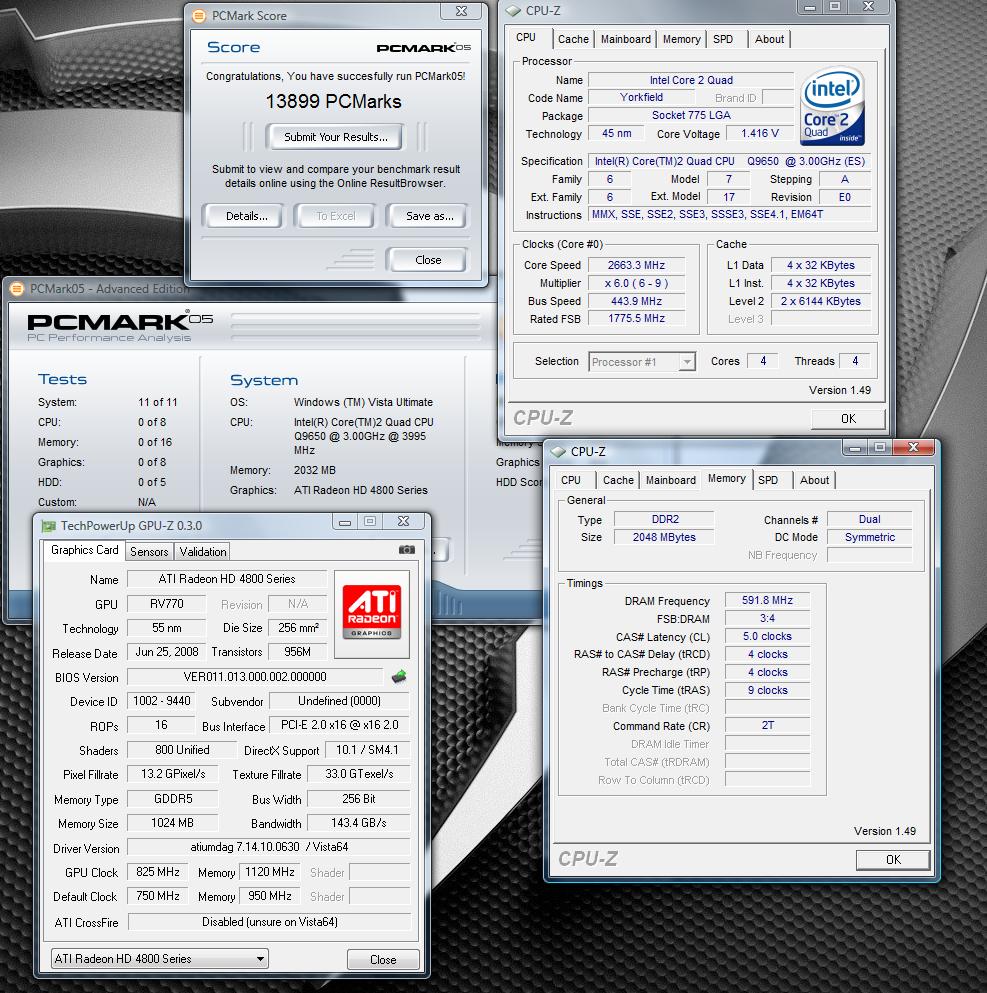Click the ATI Radeon logo in GPU-Z
The image size is (987, 993).
pos(372,614)
